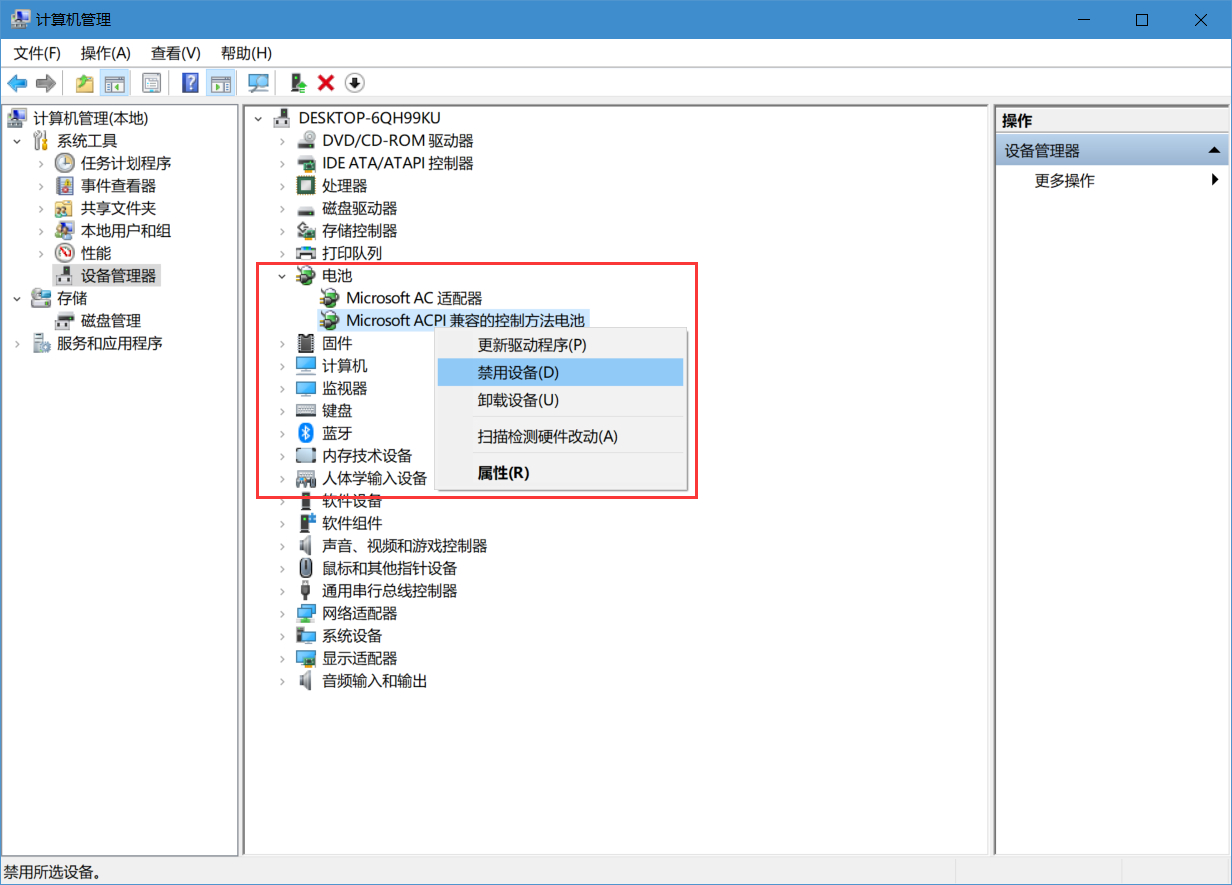
Task: Open the 查看 menu
Action: pos(174,53)
